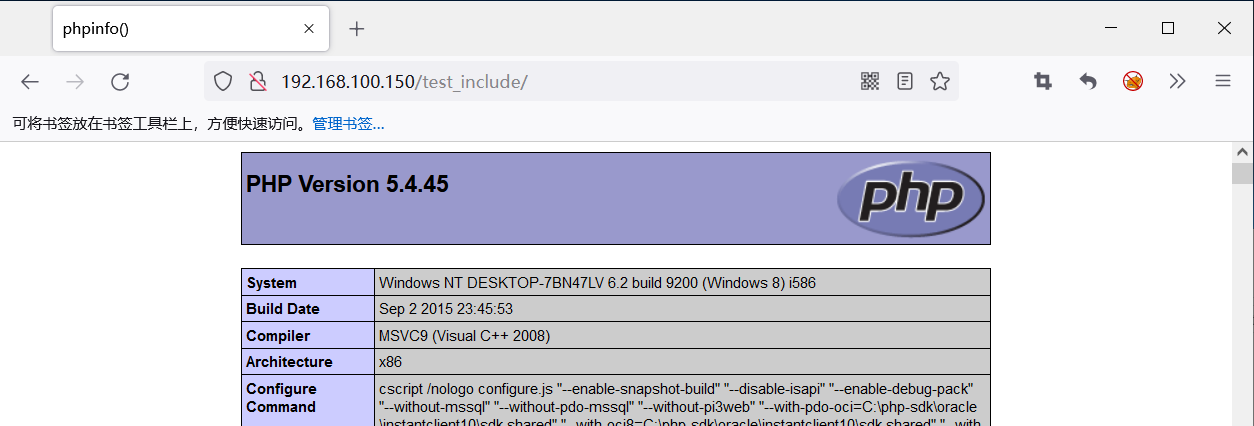Click the insecure connection padlock icon

point(257,82)
